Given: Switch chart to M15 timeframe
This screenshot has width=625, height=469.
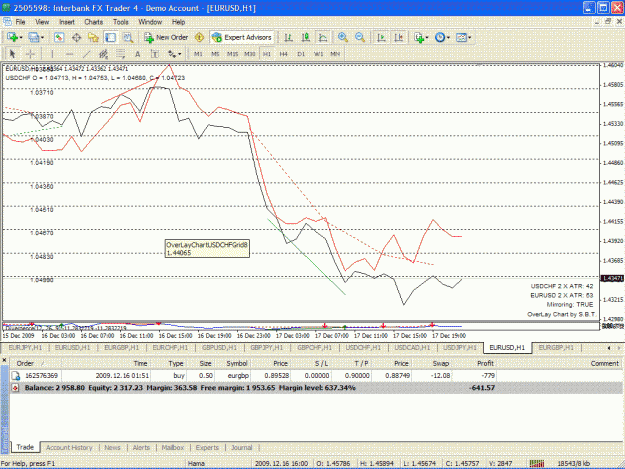Looking at the screenshot, I should pos(232,54).
